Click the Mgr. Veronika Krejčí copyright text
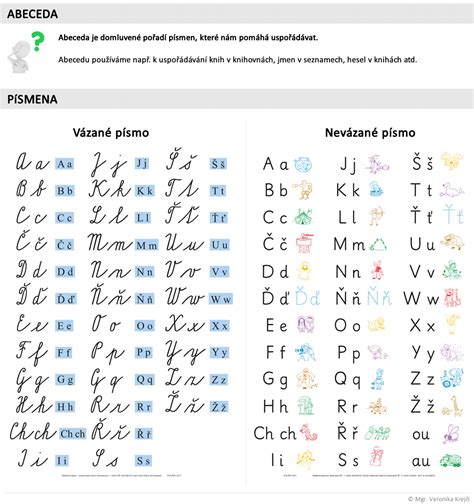Image resolution: width=474 pixels, height=504 pixels. tap(438, 499)
